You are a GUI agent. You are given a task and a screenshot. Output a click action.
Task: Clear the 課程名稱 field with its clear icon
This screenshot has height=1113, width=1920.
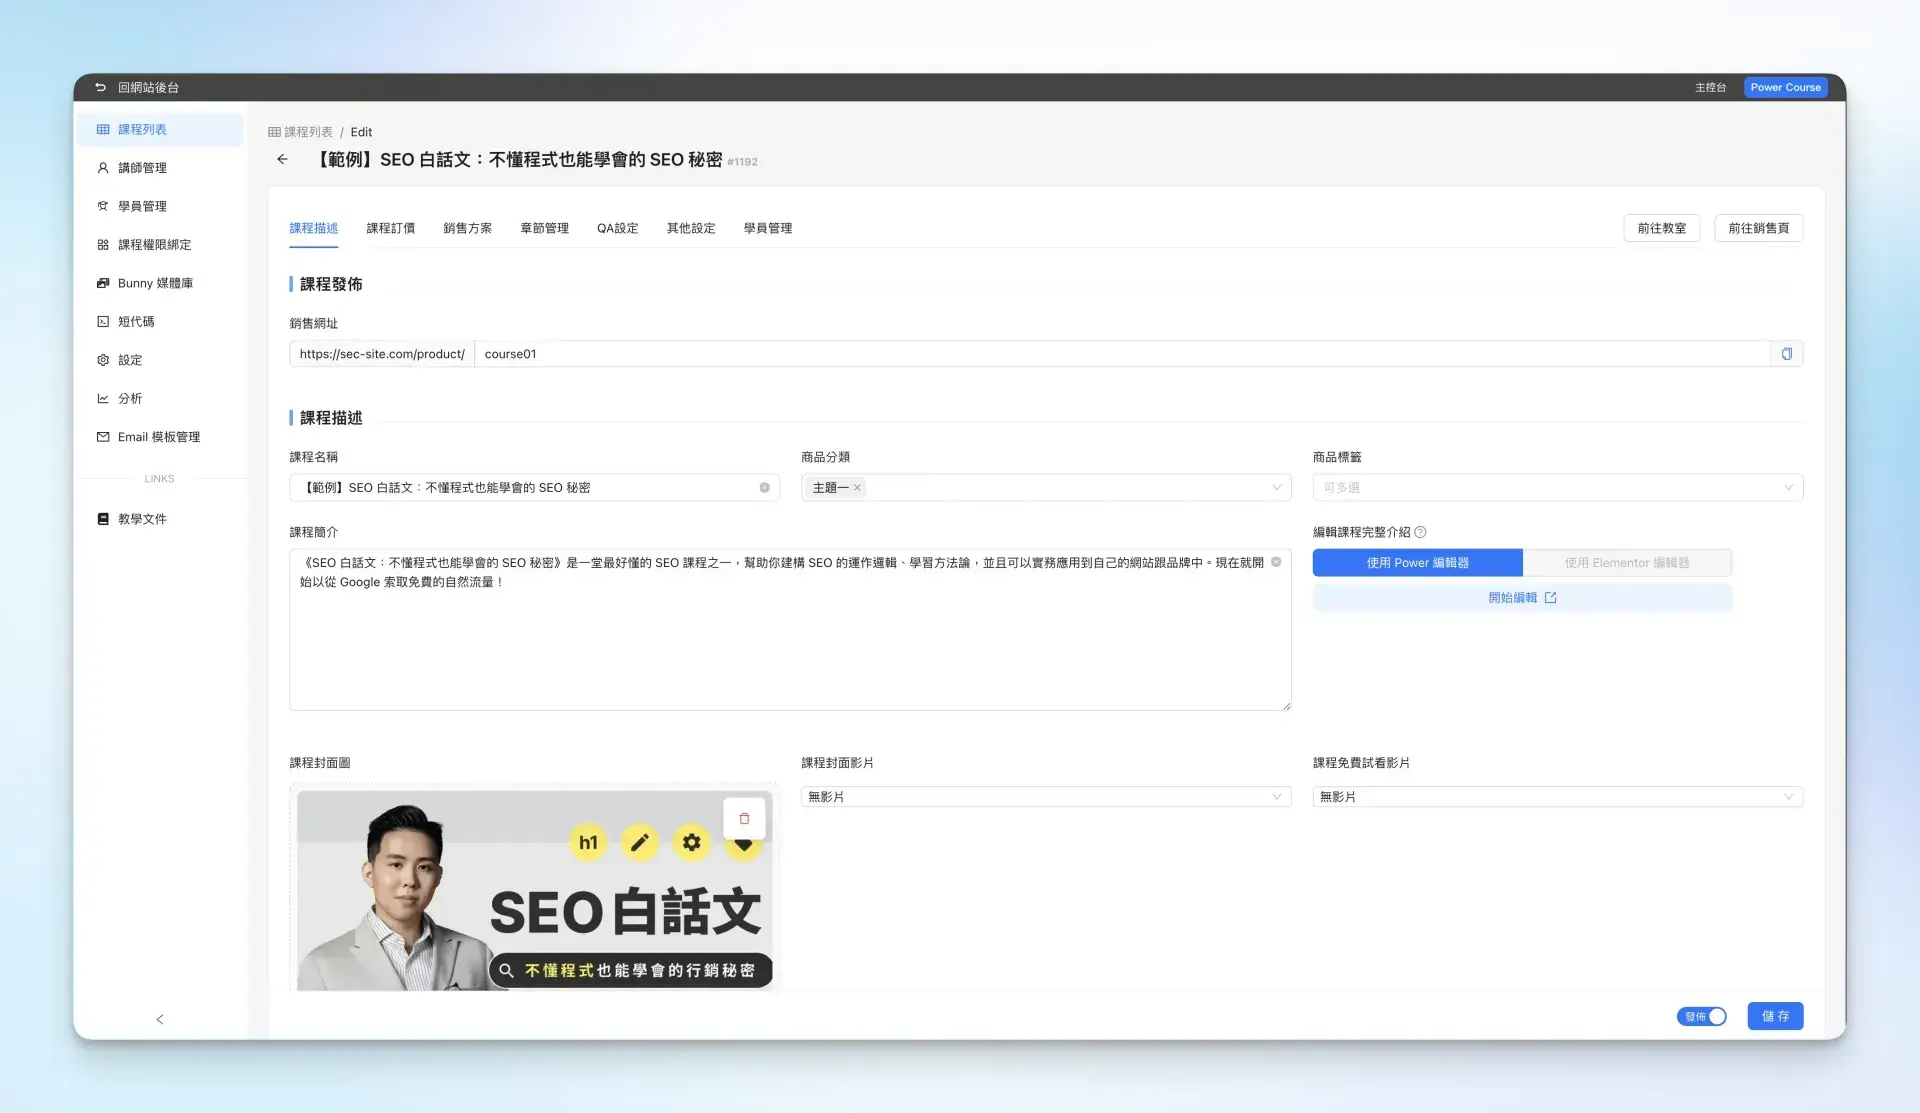(764, 488)
